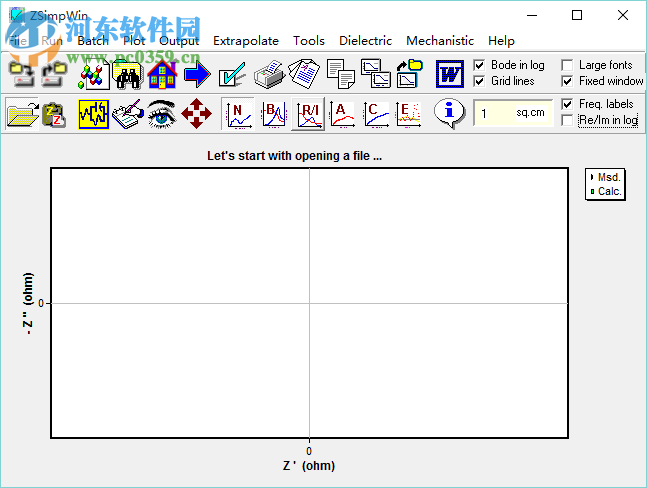
Task: Click the Z' (ohm) axis label
Action: 309,466
